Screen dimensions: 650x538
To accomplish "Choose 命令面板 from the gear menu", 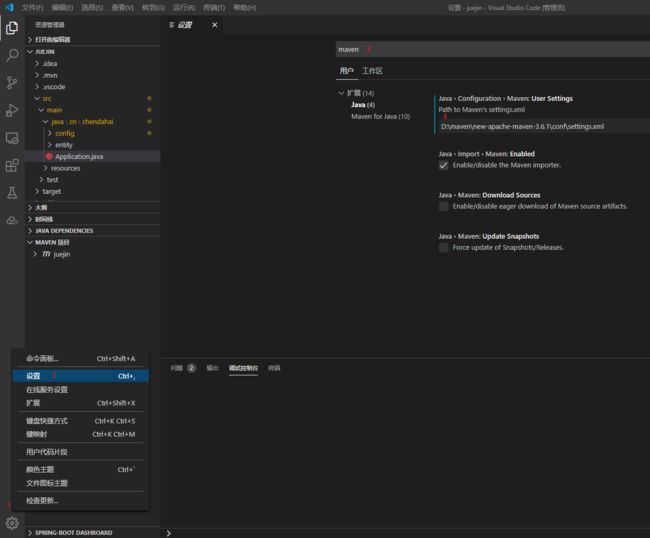I will click(x=81, y=359).
